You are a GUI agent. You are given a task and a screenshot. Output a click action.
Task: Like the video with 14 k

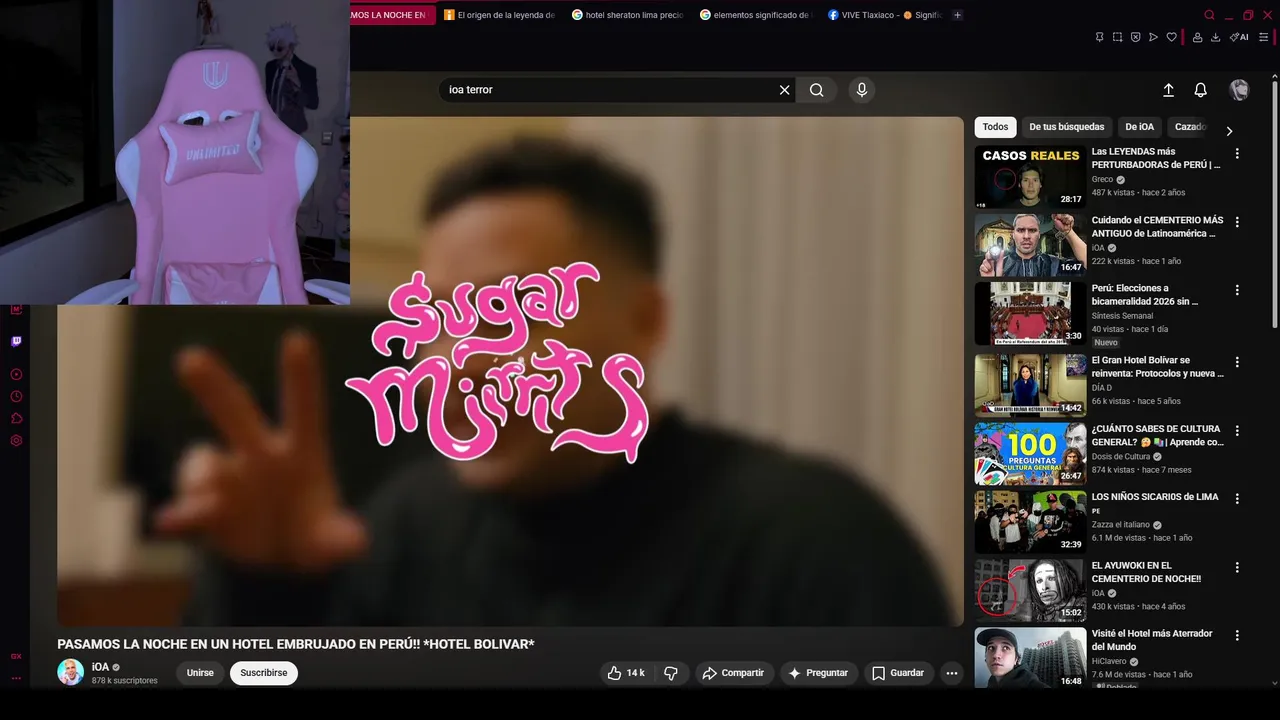[x=626, y=673]
